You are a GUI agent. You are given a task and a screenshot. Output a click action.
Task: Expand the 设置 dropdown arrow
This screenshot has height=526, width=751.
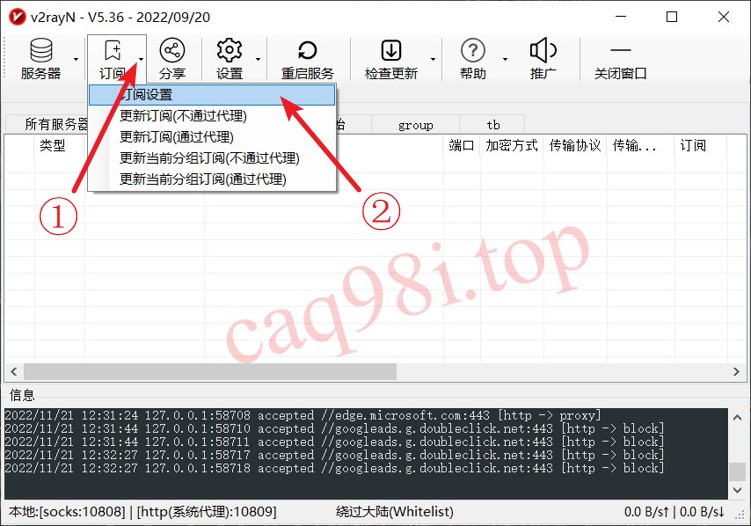point(258,59)
